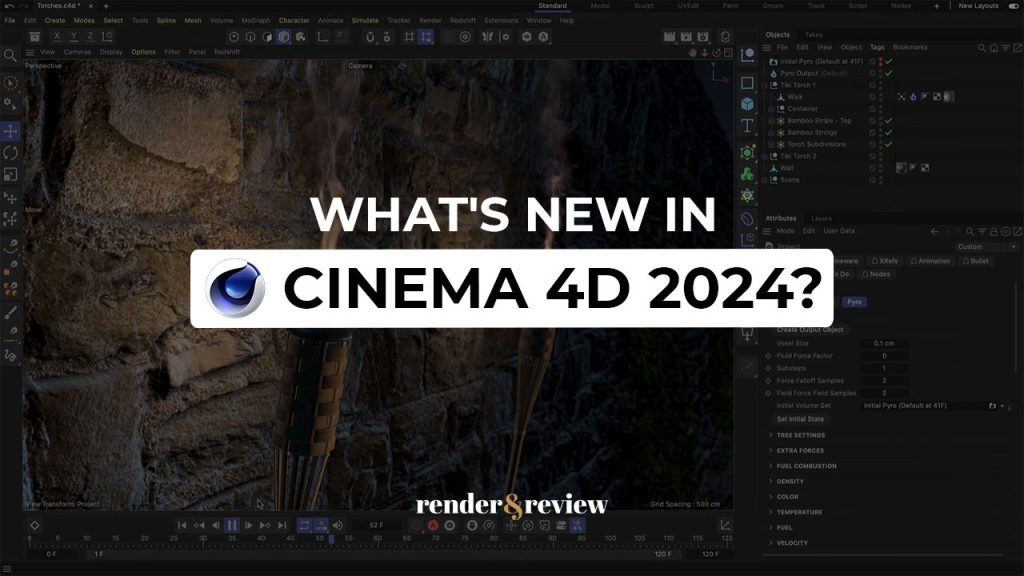Pause timeline playback
Image resolution: width=1024 pixels, height=576 pixels.
click(232, 525)
